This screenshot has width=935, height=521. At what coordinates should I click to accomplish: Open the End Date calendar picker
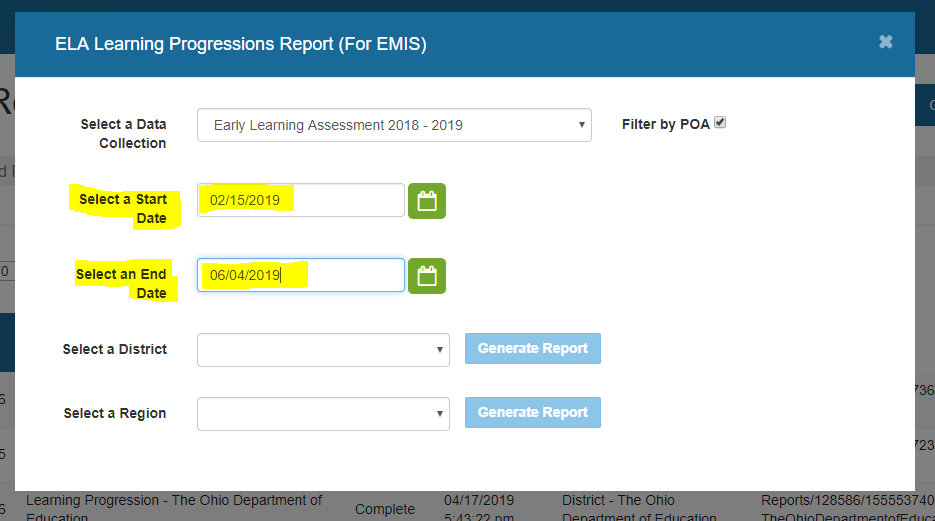pyautogui.click(x=427, y=276)
